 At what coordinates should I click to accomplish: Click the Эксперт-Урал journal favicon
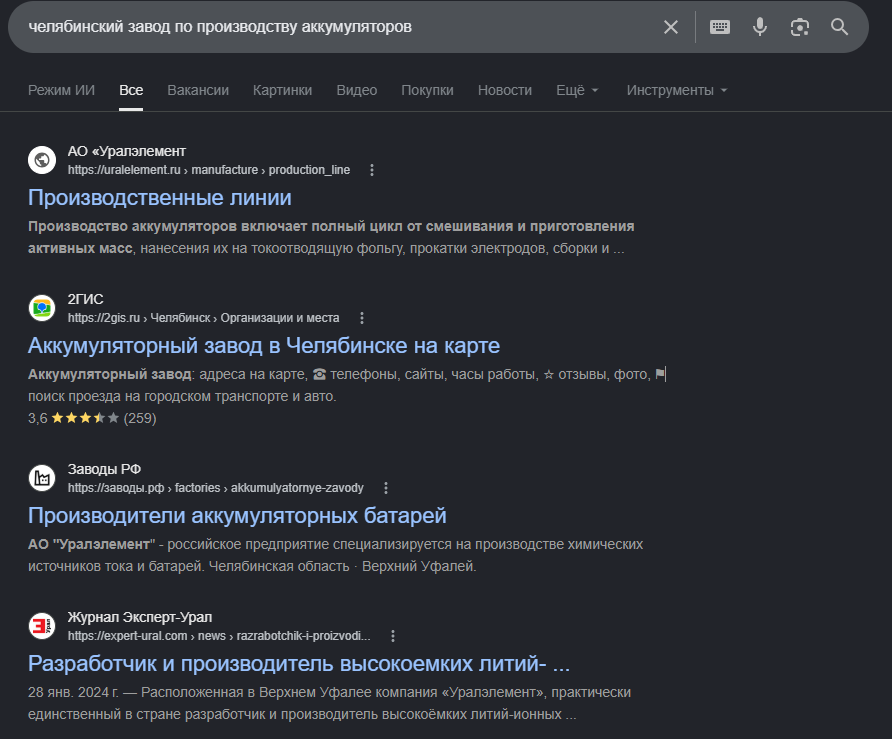coord(42,626)
